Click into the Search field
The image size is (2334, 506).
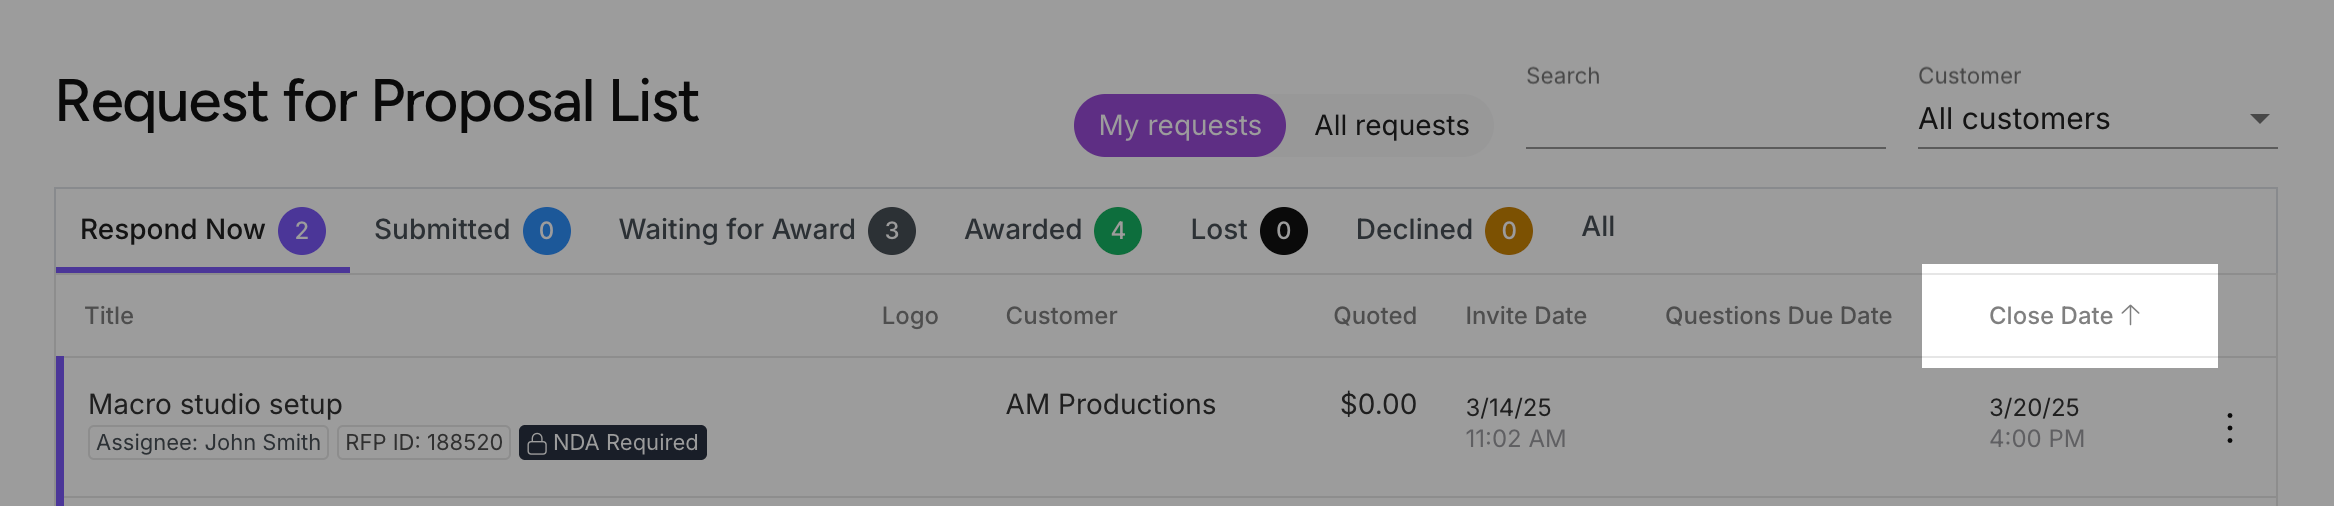pyautogui.click(x=1705, y=122)
